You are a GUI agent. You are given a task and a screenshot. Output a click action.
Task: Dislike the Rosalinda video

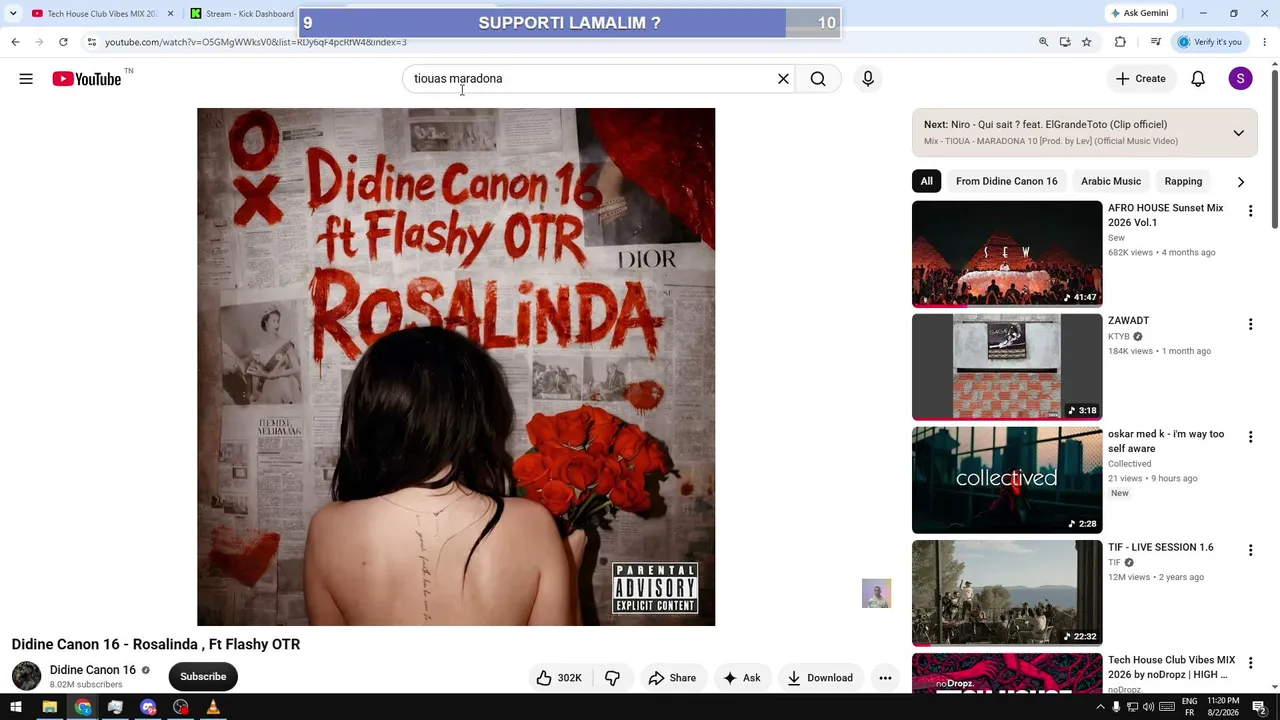tap(612, 678)
